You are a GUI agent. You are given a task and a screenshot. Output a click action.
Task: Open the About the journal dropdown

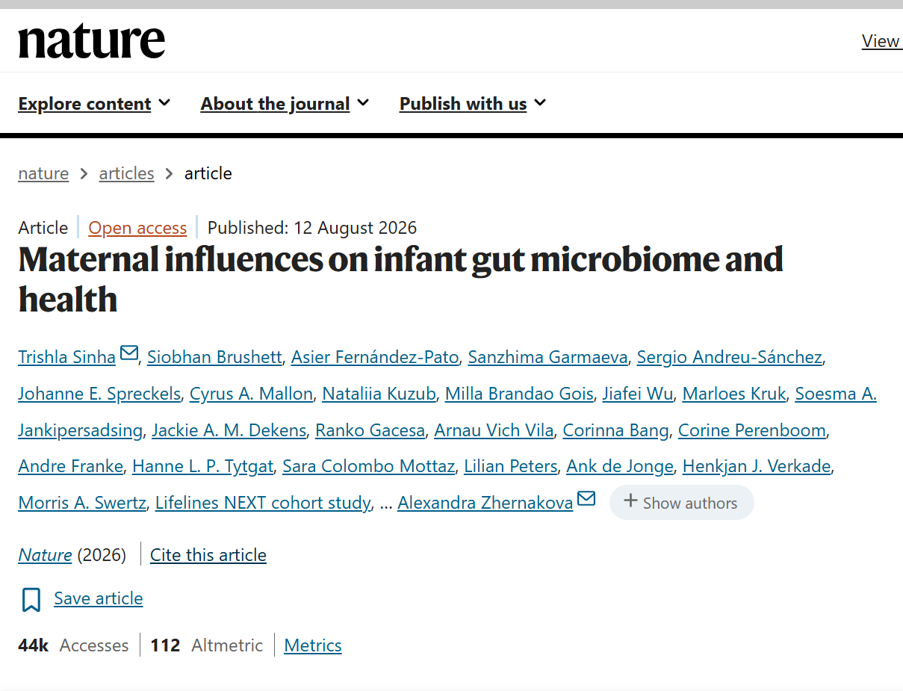pyautogui.click(x=284, y=104)
